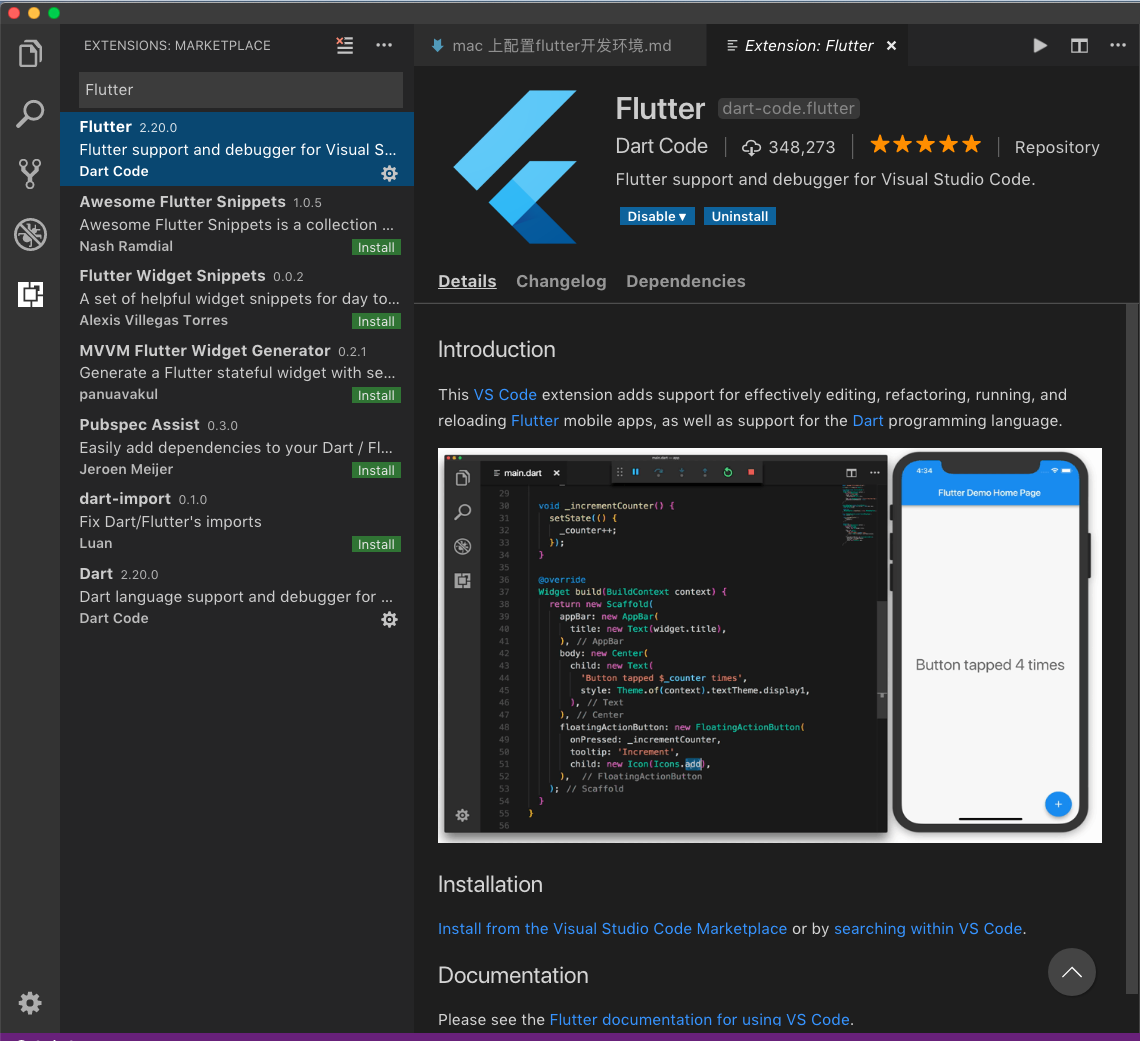Screen dimensions: 1140x1041
Task: Open the Explorer view in activity bar
Action: pyautogui.click(x=30, y=54)
